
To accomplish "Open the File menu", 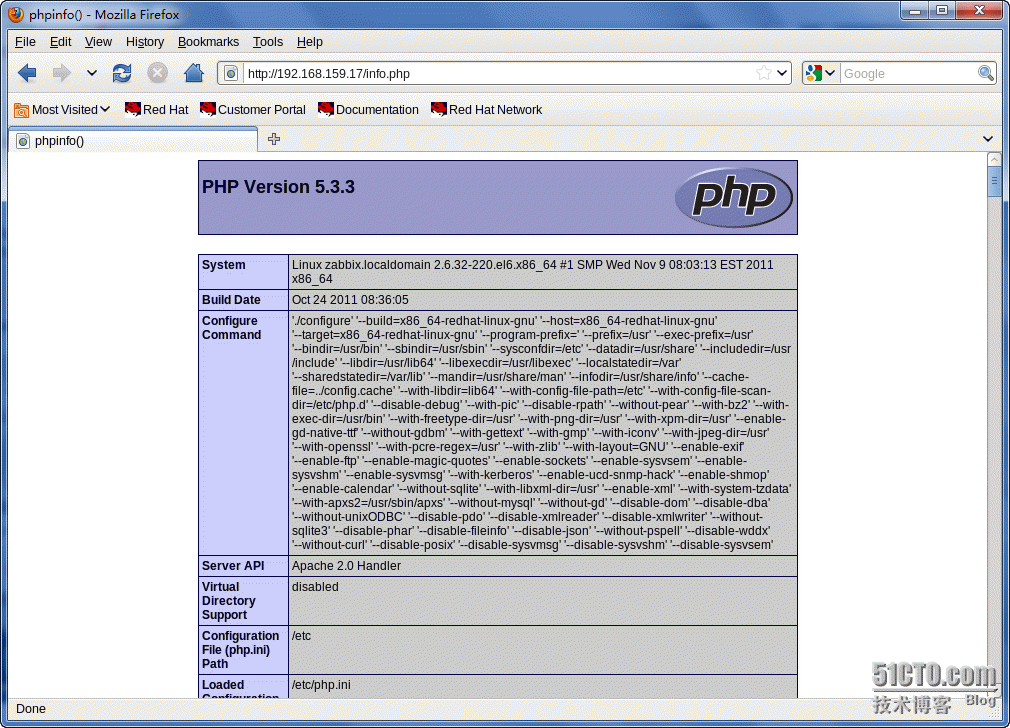I will [25, 42].
